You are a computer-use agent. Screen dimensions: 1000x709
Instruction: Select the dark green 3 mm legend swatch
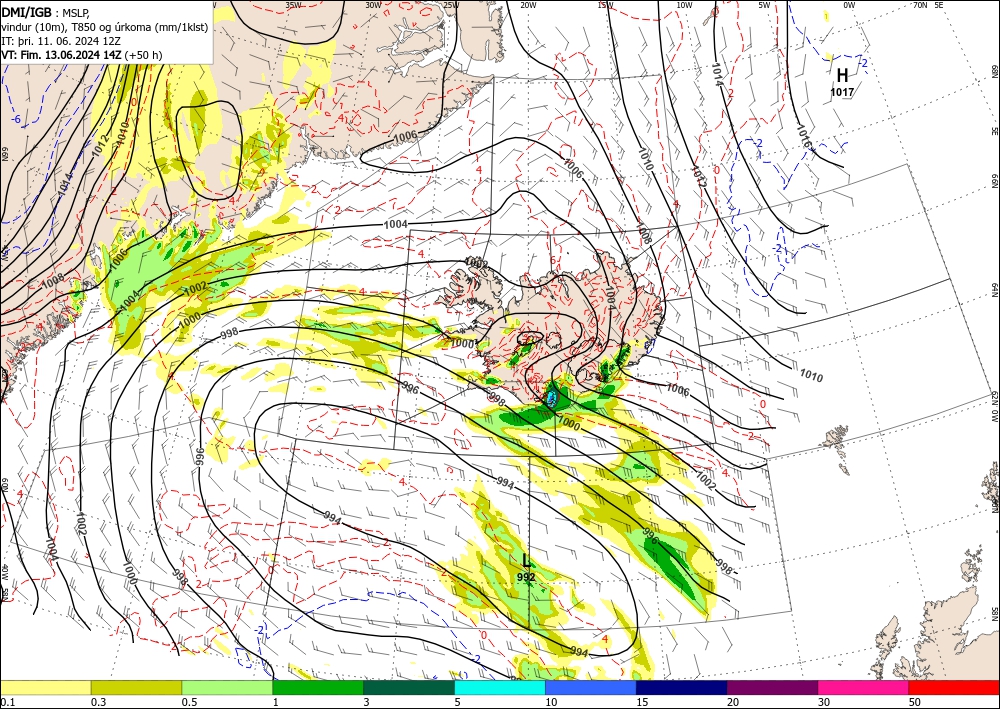point(409,687)
